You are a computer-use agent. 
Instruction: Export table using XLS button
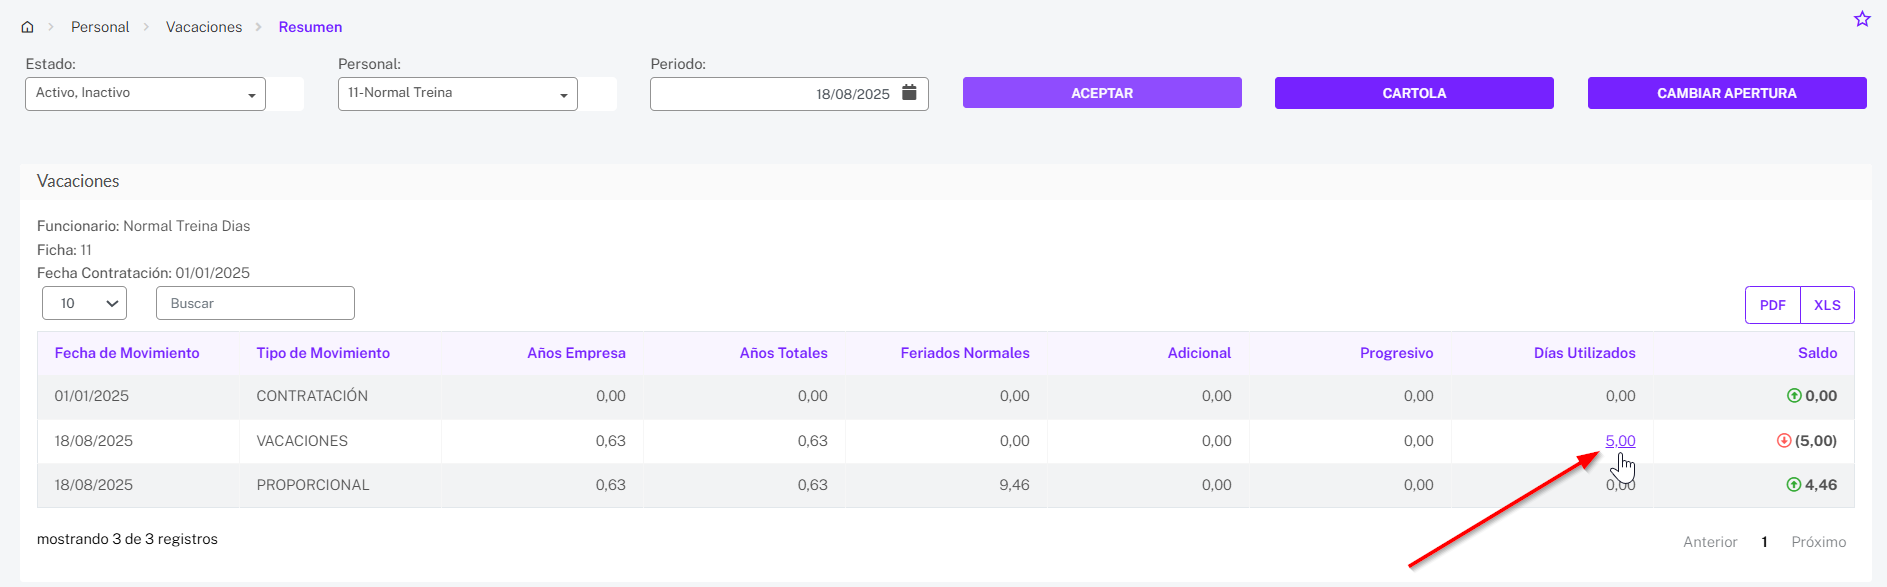click(x=1827, y=305)
